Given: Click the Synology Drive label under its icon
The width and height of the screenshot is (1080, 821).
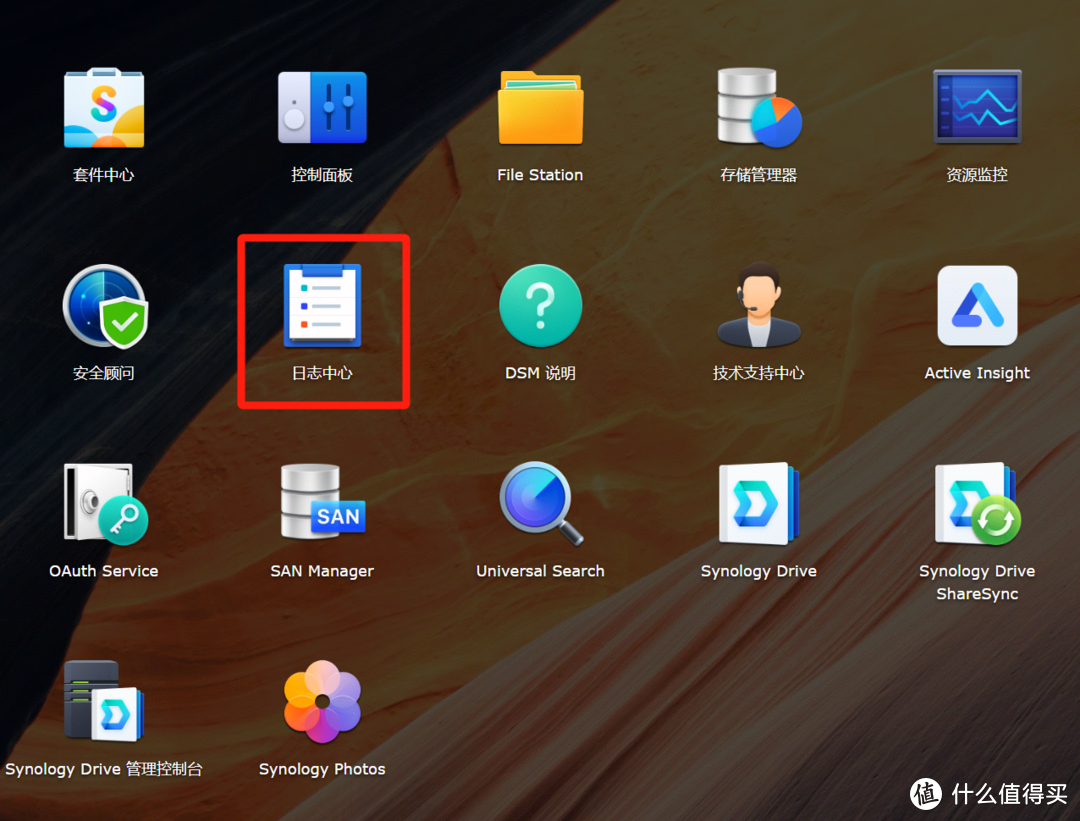Looking at the screenshot, I should 759,572.
